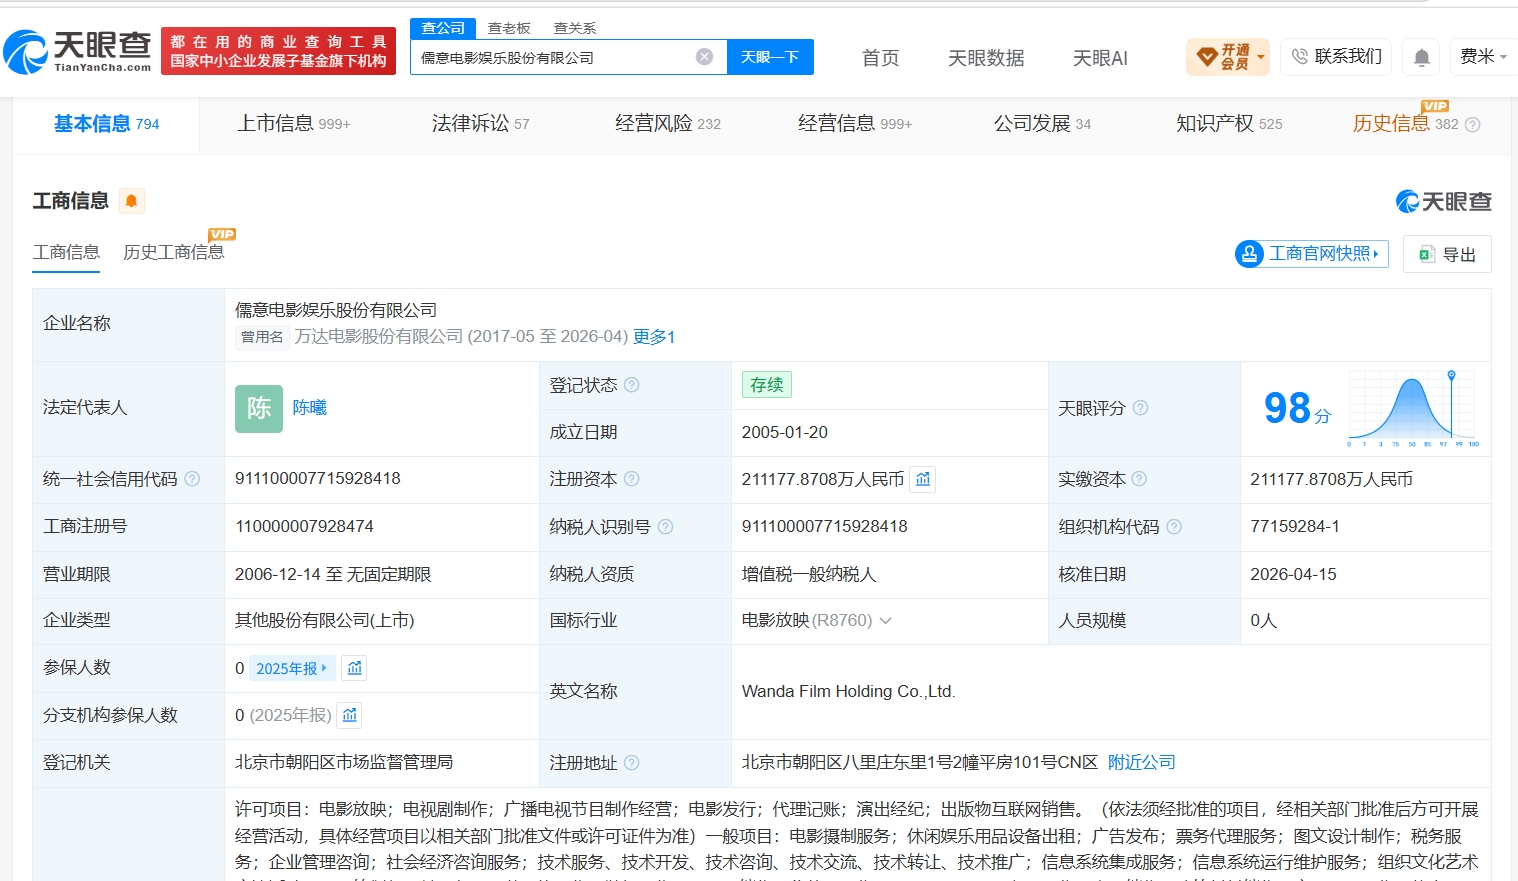Open 历史信息 tab
The image size is (1518, 881).
tap(1405, 124)
